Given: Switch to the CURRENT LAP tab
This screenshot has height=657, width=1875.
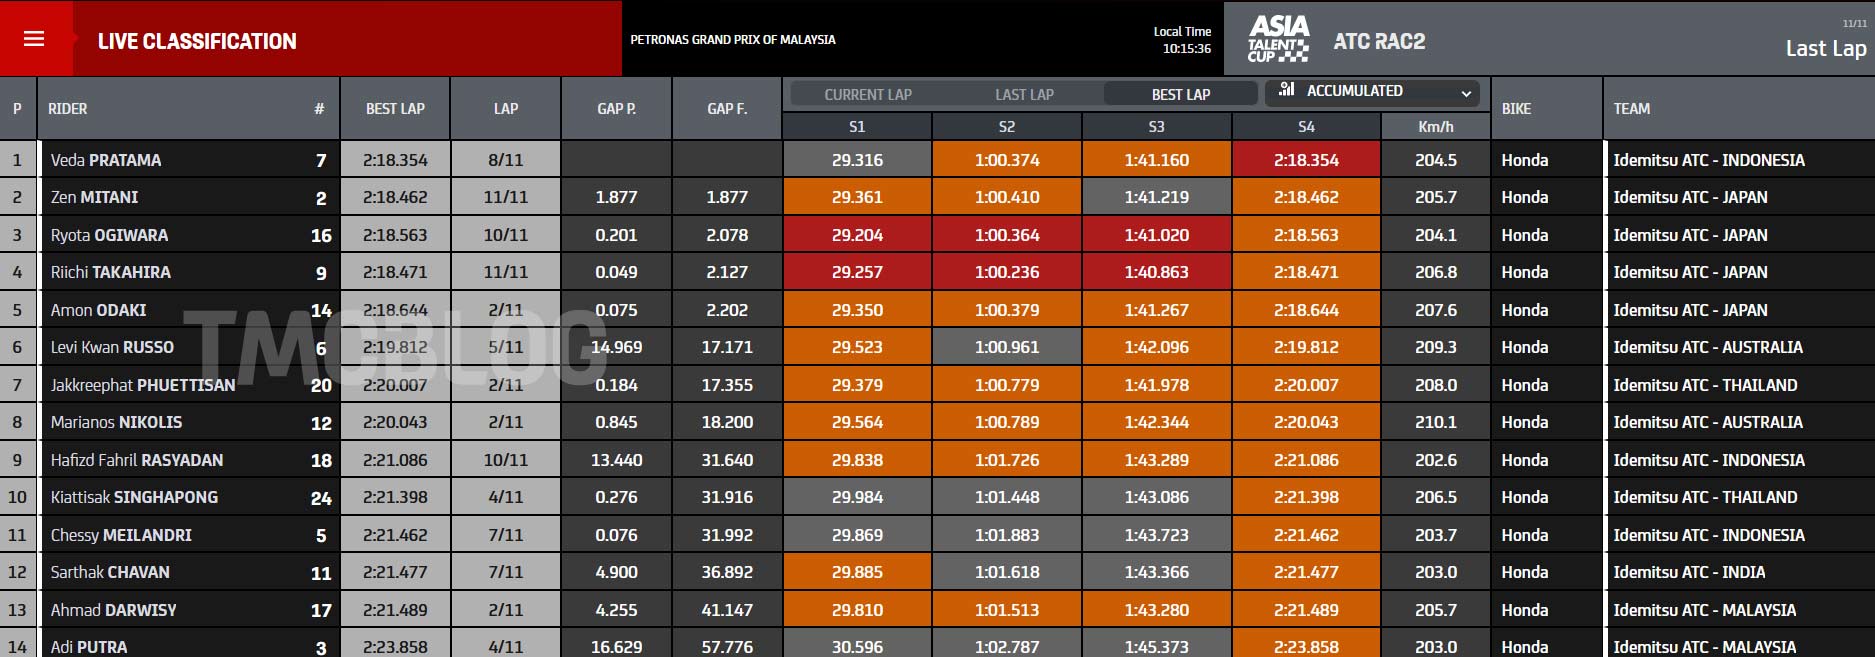Looking at the screenshot, I should coord(867,94).
